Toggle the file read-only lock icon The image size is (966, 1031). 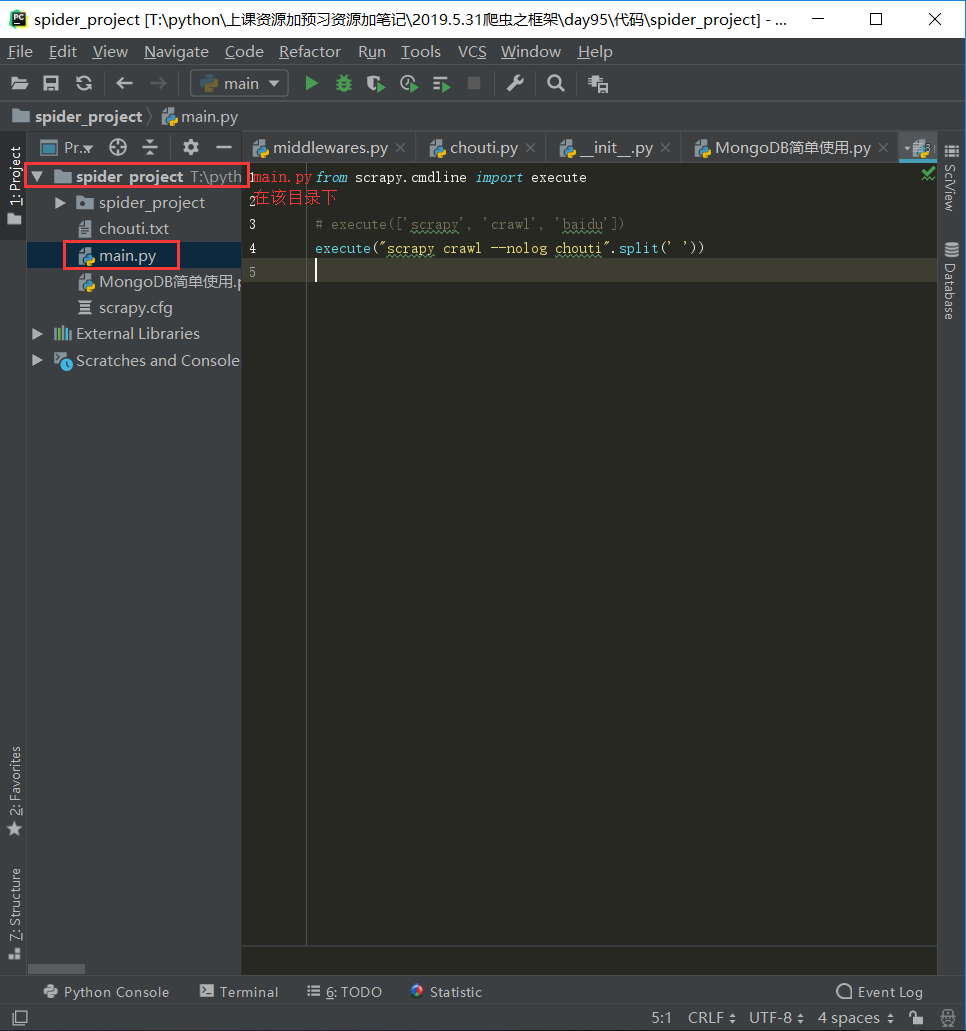tap(915, 1018)
